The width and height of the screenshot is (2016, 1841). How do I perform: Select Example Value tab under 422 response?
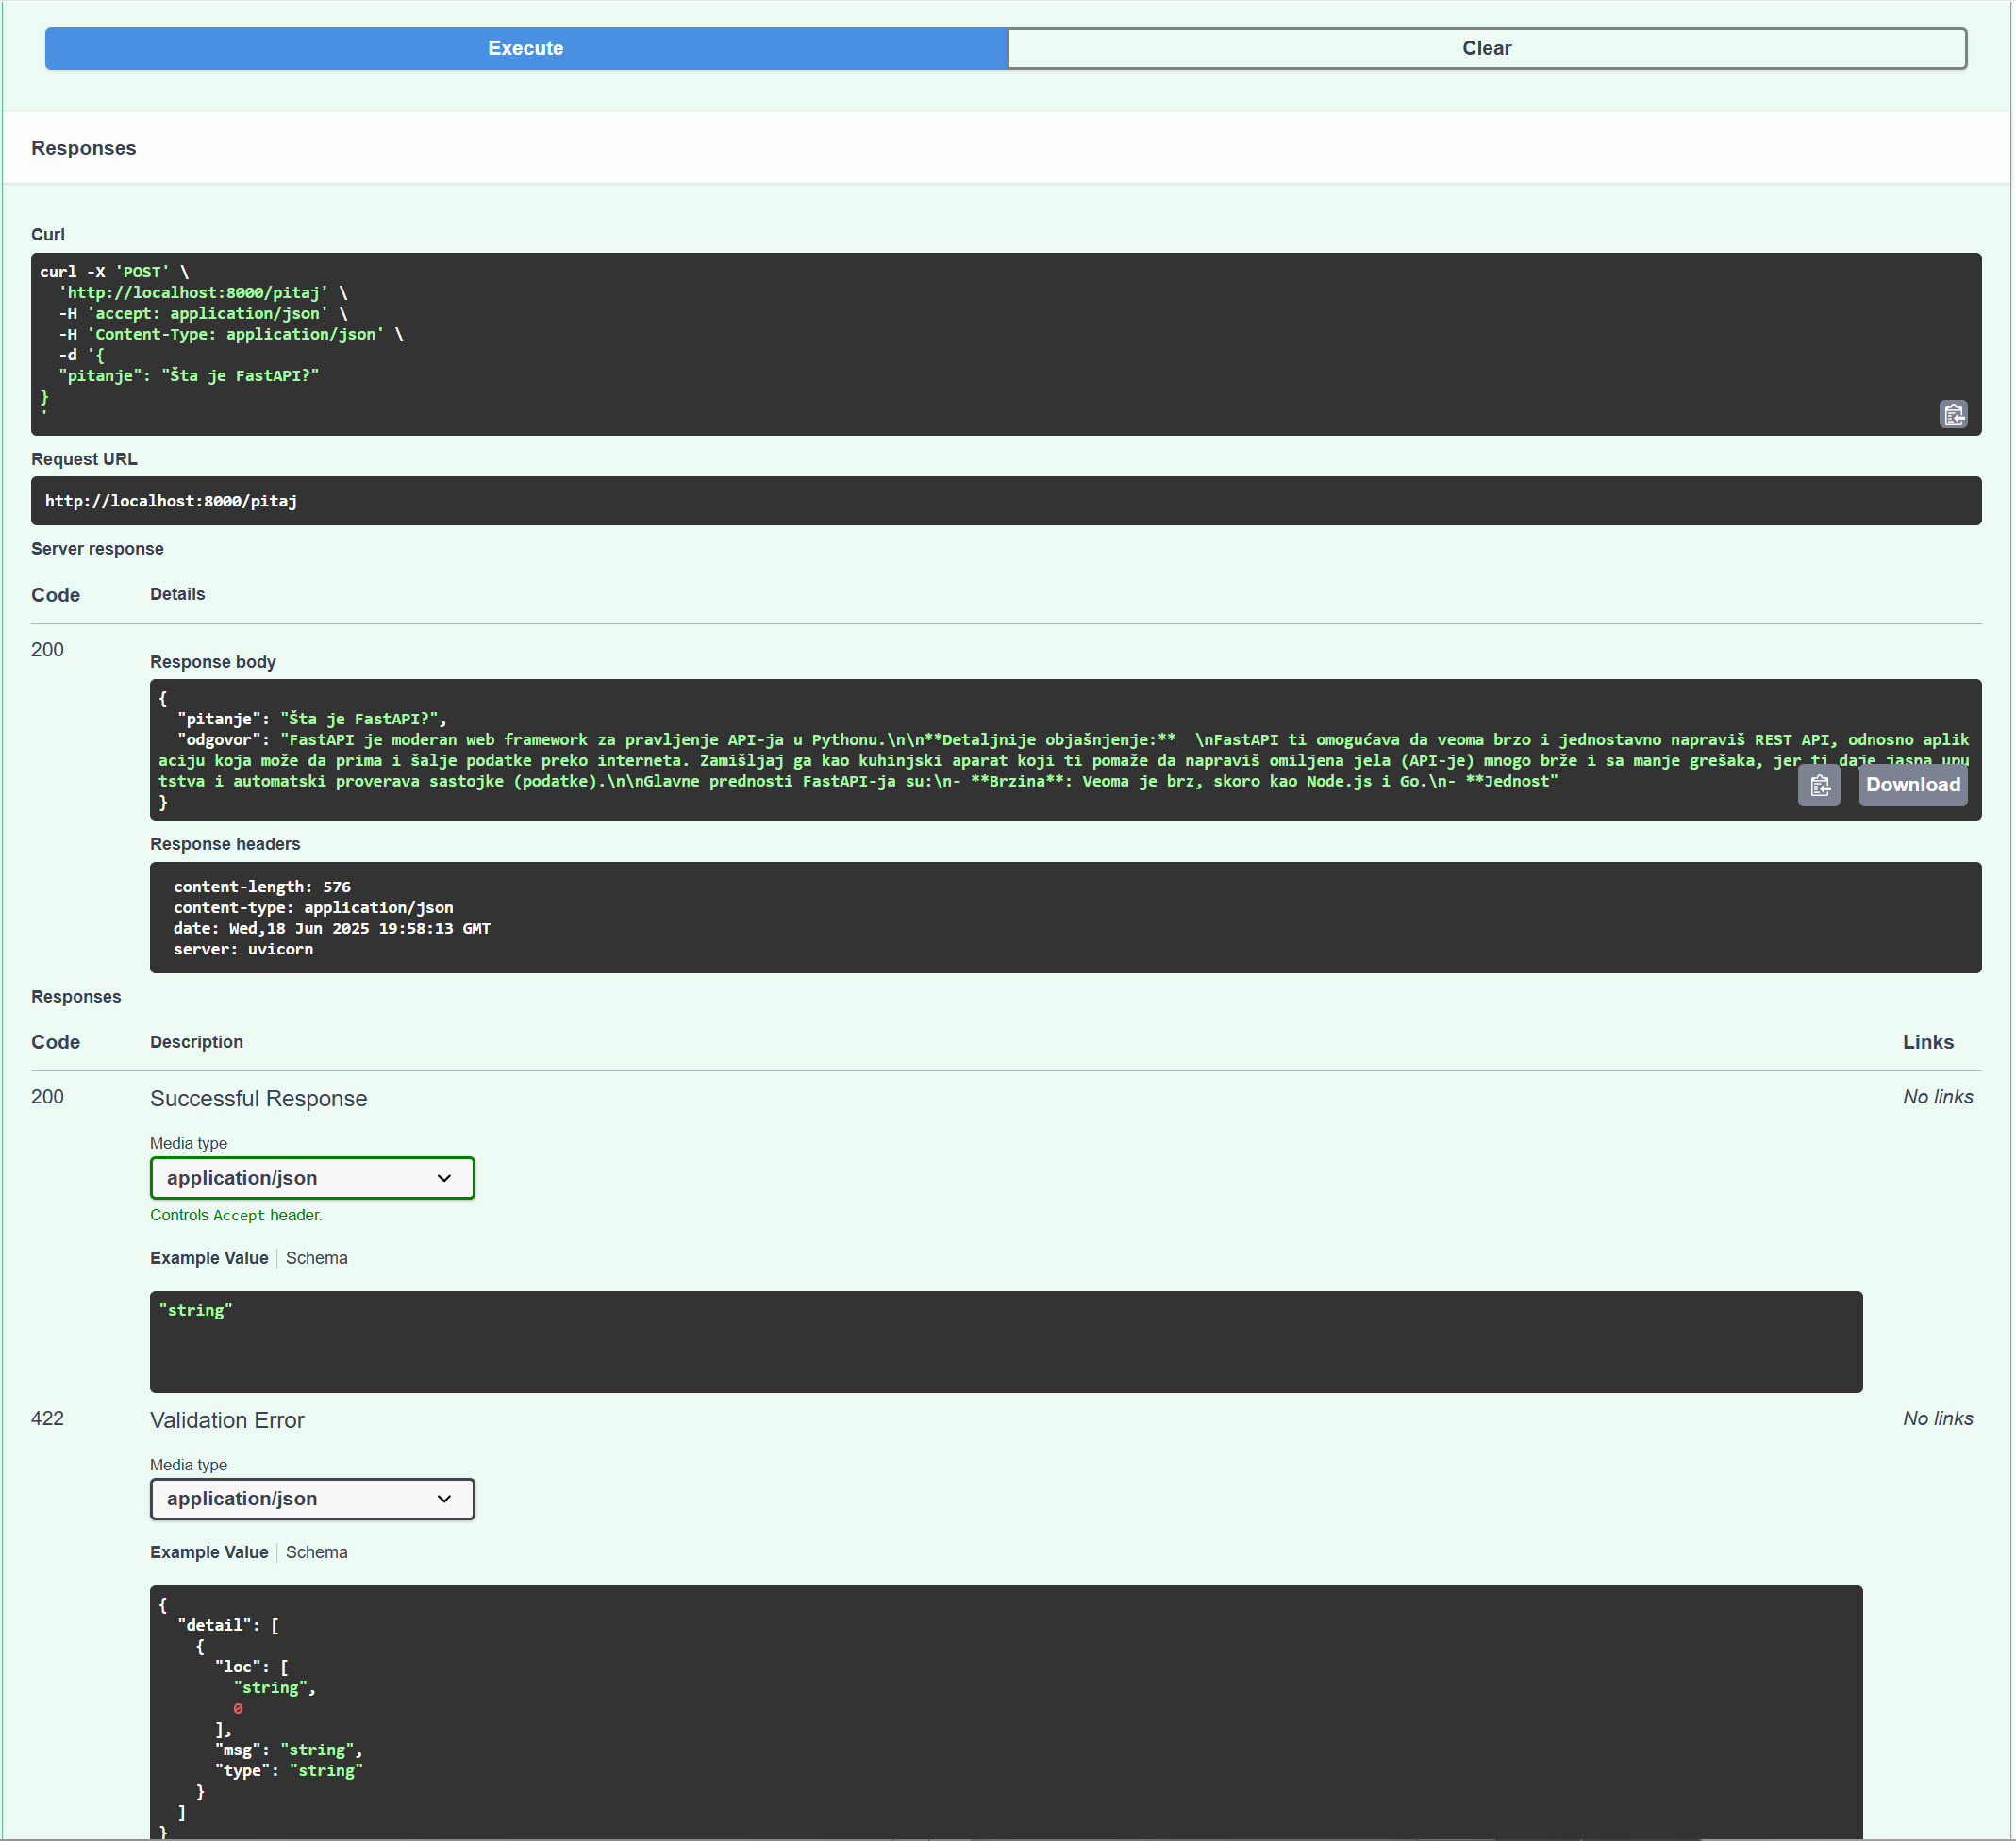(x=208, y=1551)
